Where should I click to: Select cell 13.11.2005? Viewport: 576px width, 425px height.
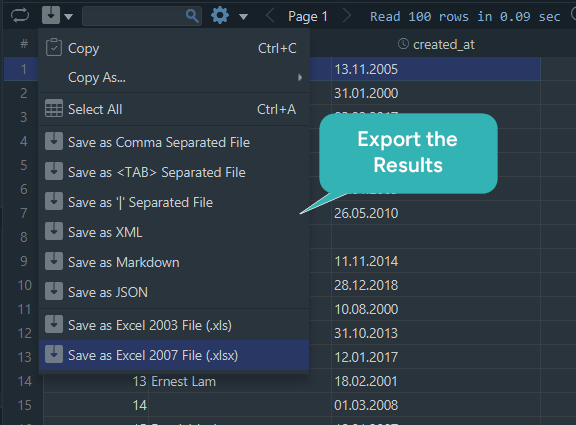tap(436, 69)
